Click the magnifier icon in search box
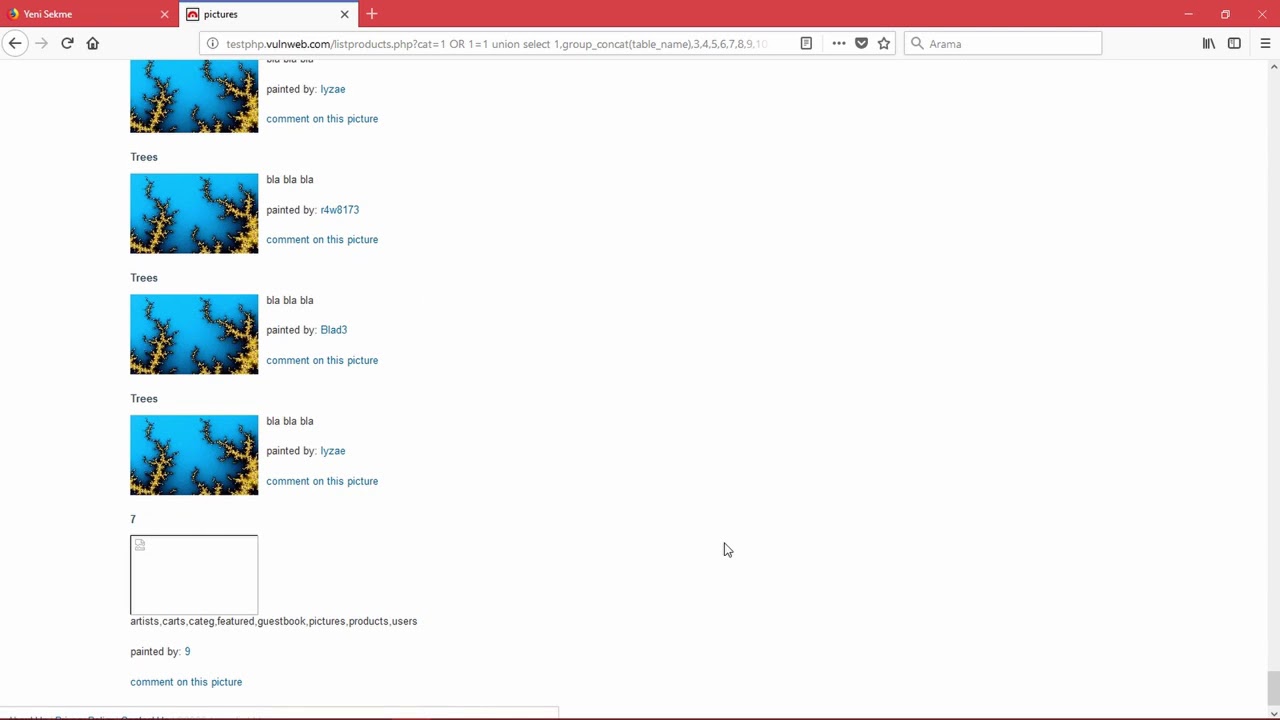1280x720 pixels. (x=917, y=44)
